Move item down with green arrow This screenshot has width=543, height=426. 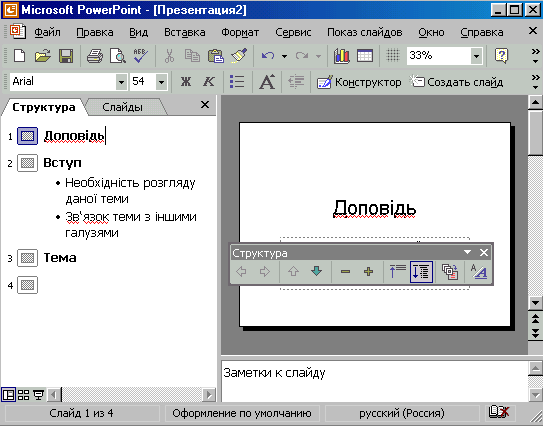317,272
